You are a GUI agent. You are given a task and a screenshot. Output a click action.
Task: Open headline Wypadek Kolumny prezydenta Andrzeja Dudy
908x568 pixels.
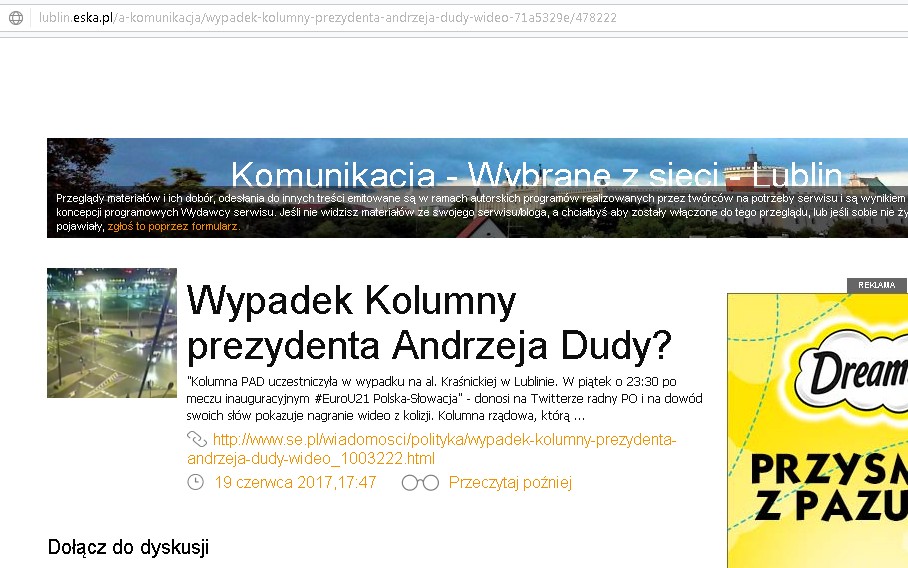(429, 323)
